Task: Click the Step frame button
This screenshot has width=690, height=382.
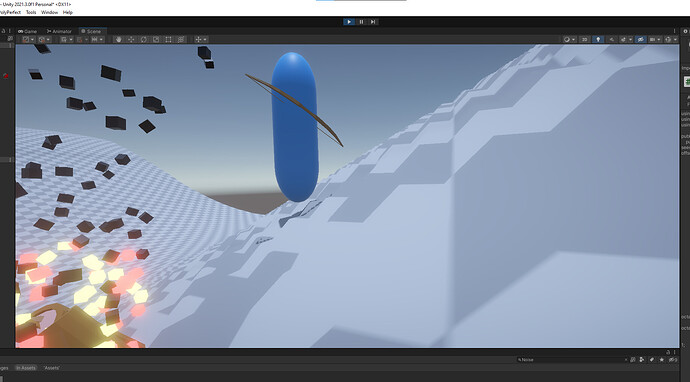Action: click(x=373, y=22)
